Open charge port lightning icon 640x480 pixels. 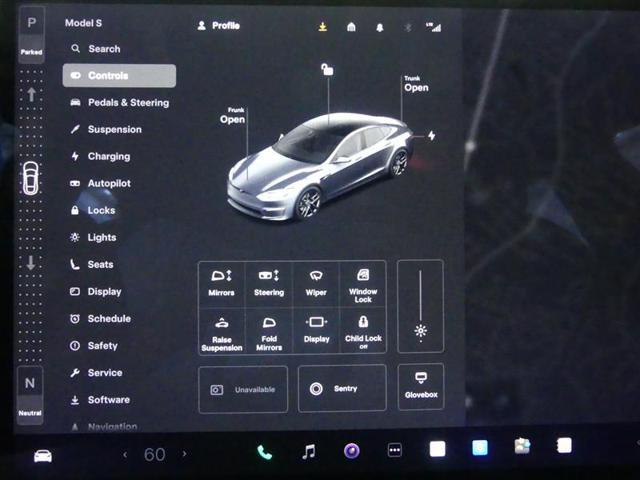tap(431, 136)
